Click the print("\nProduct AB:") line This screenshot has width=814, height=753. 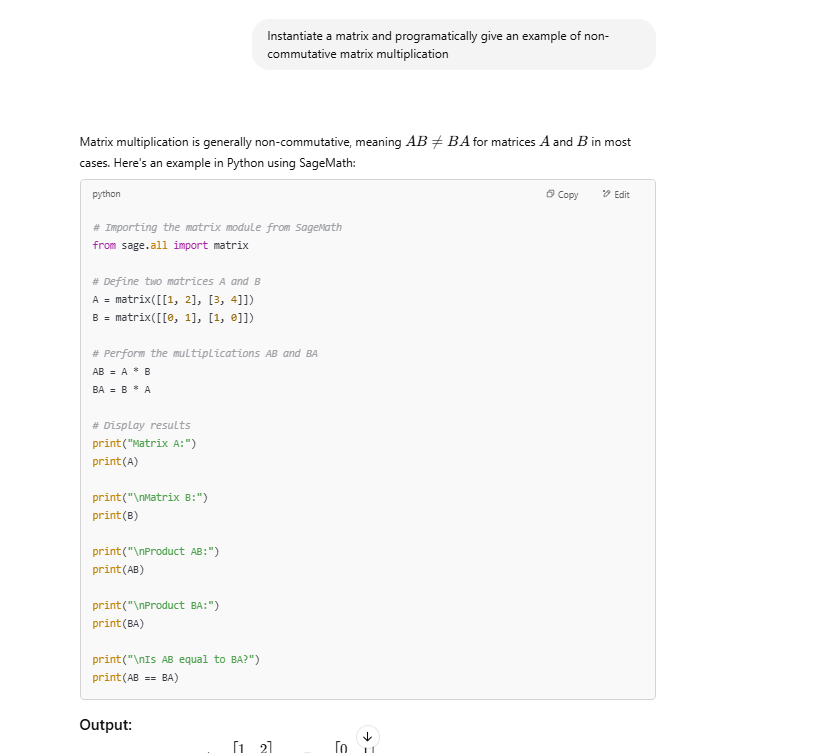pyautogui.click(x=156, y=551)
